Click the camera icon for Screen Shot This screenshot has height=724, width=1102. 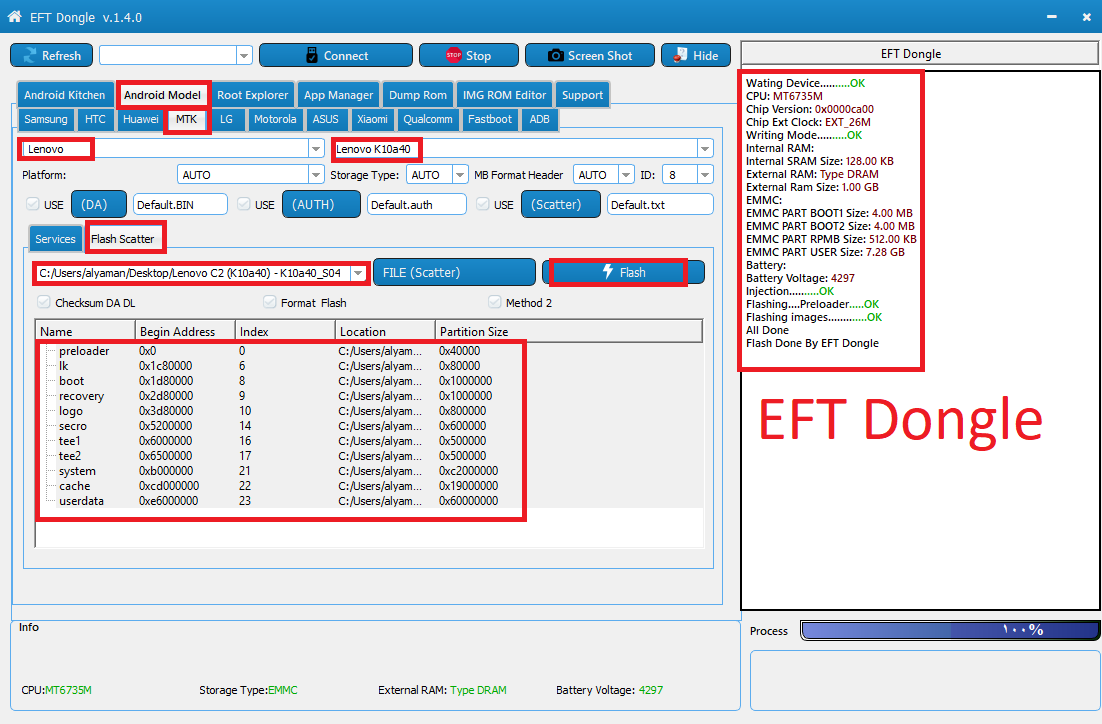[556, 56]
